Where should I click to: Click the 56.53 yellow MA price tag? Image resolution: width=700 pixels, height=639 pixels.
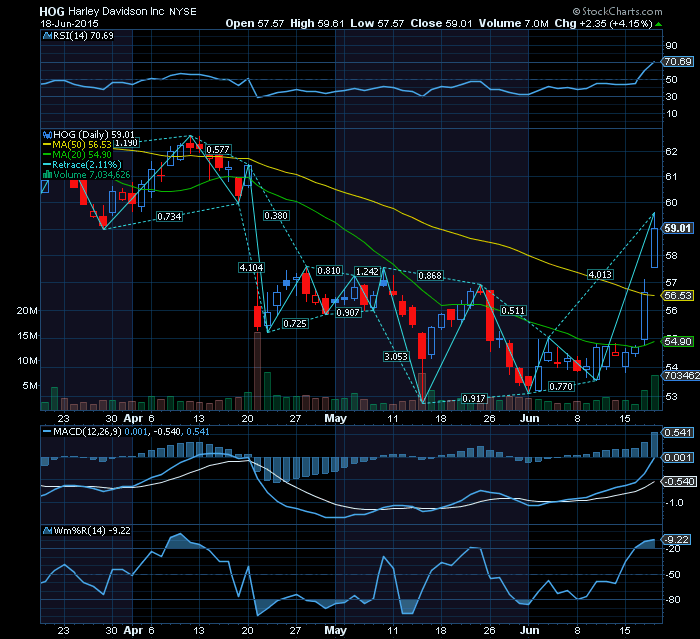point(678,296)
